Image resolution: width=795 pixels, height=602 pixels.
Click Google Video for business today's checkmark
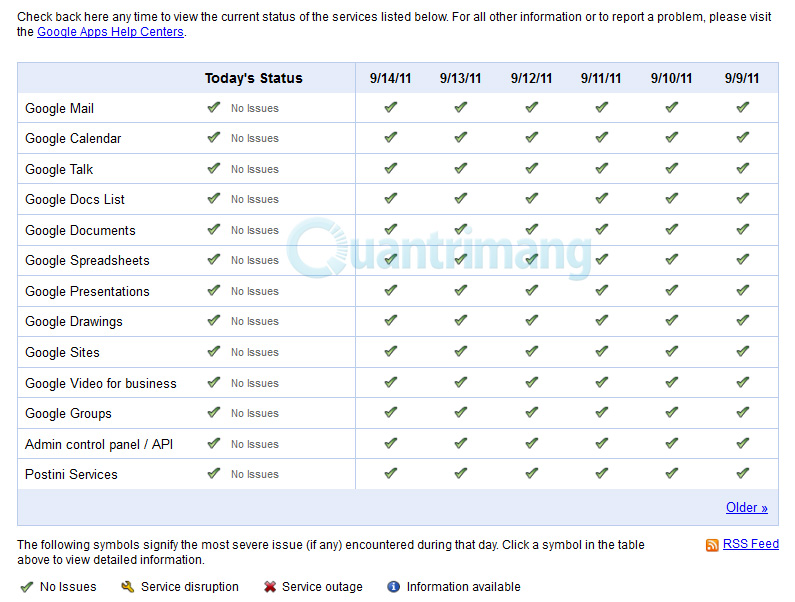[213, 383]
